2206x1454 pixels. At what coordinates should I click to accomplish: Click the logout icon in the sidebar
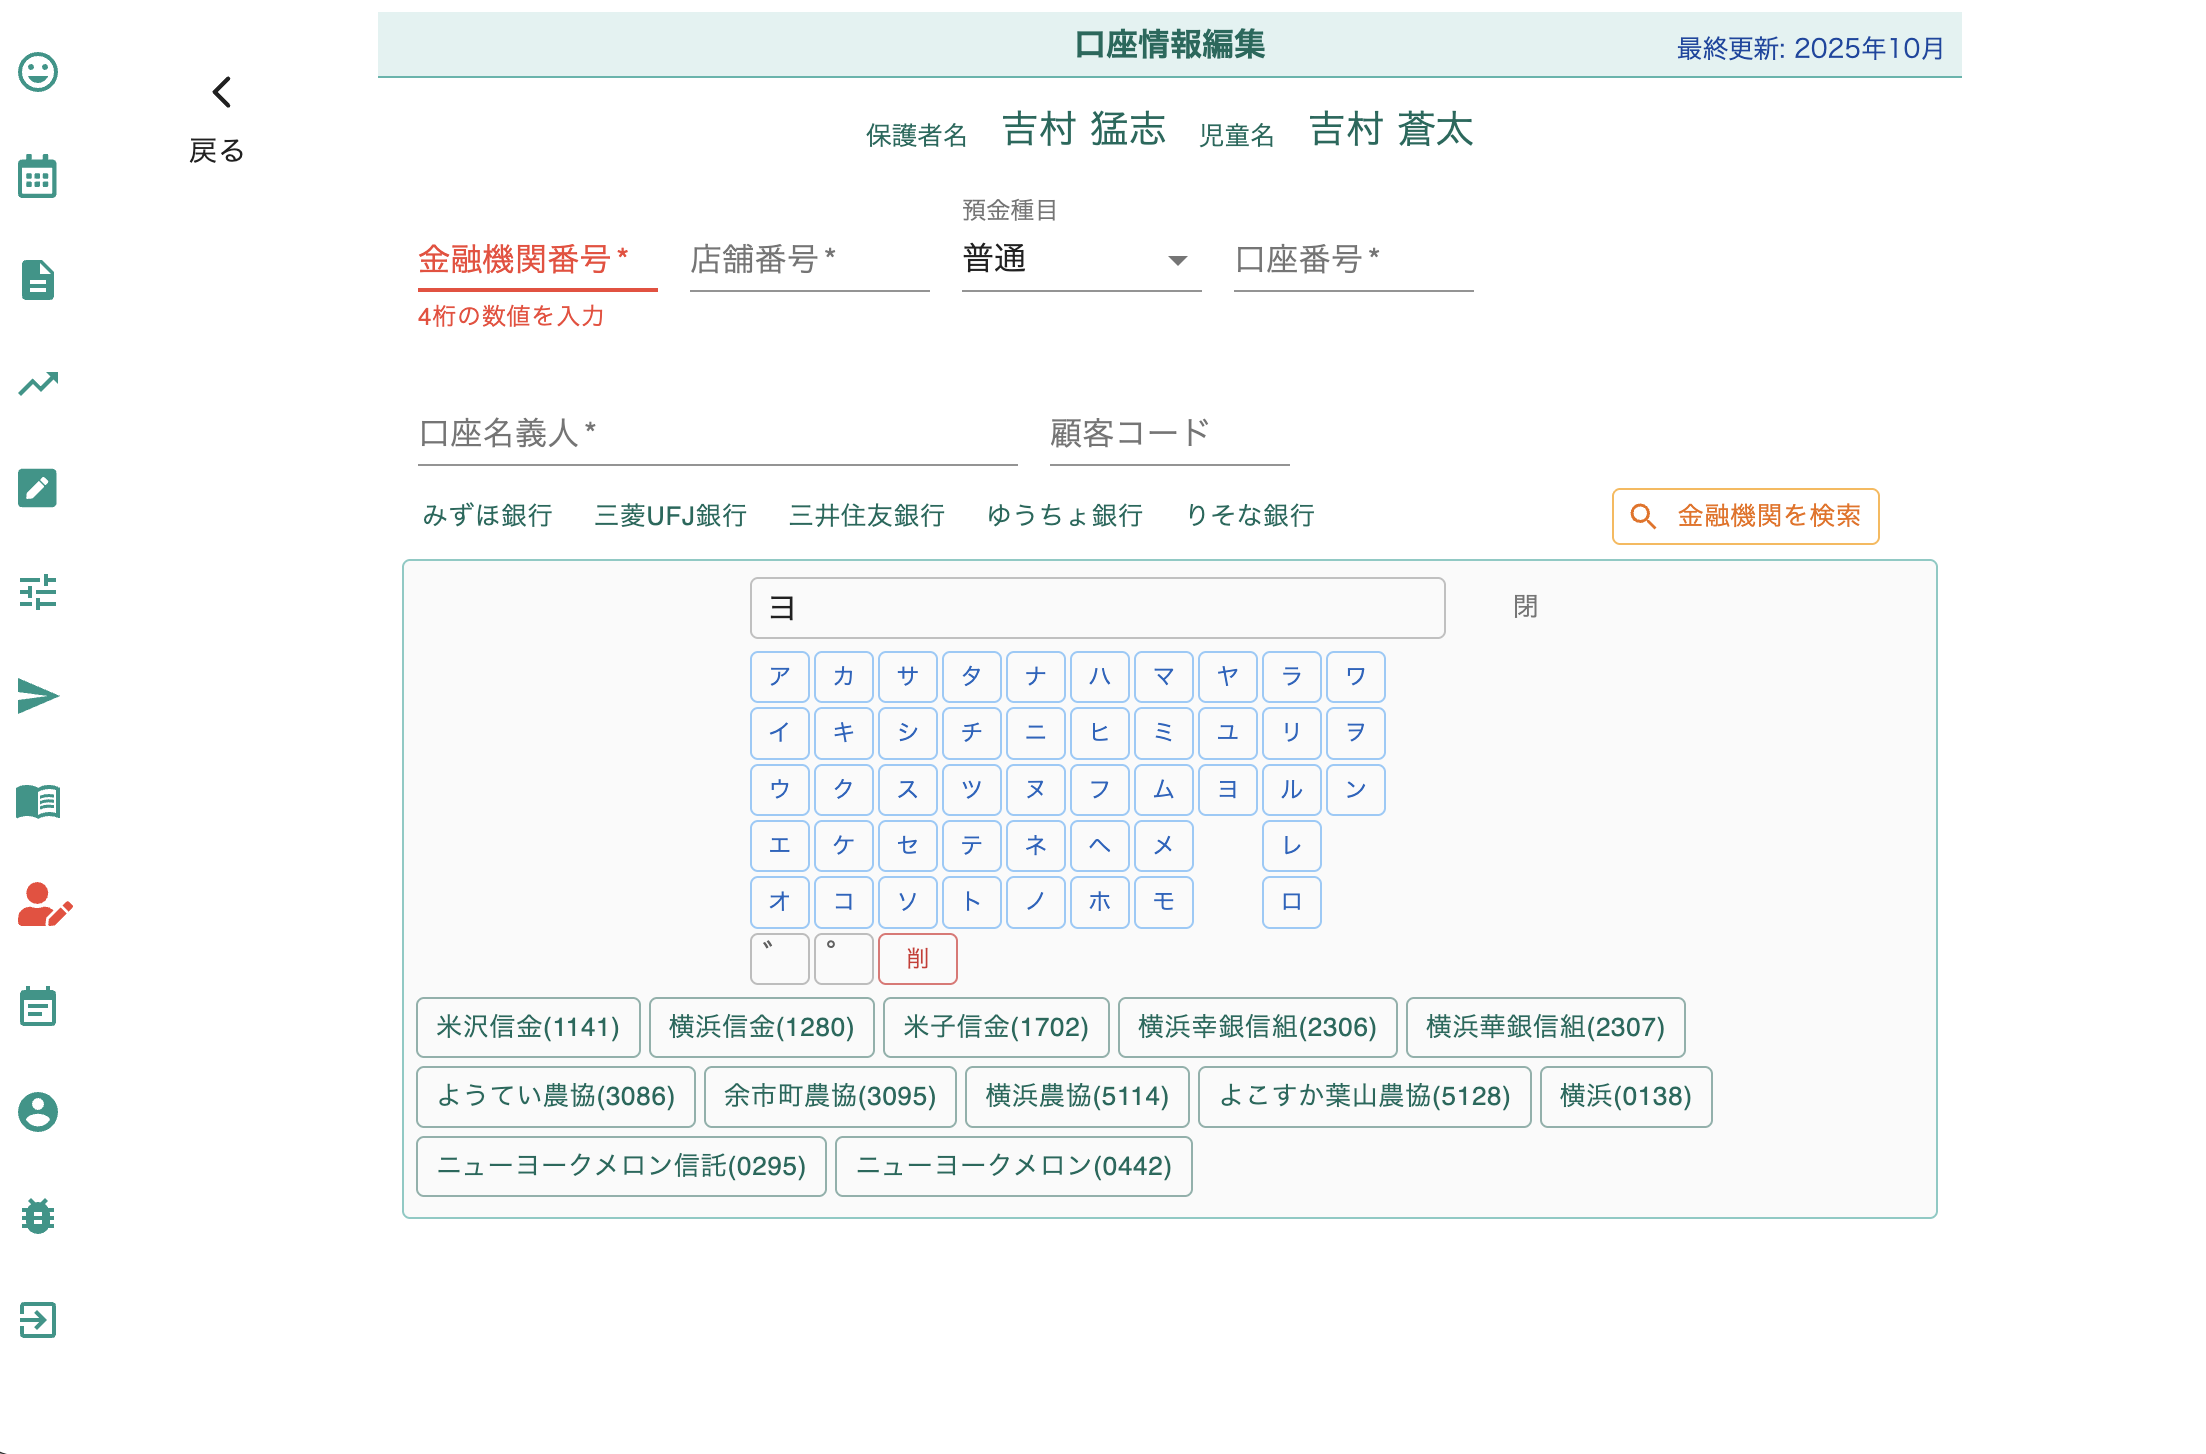[38, 1320]
